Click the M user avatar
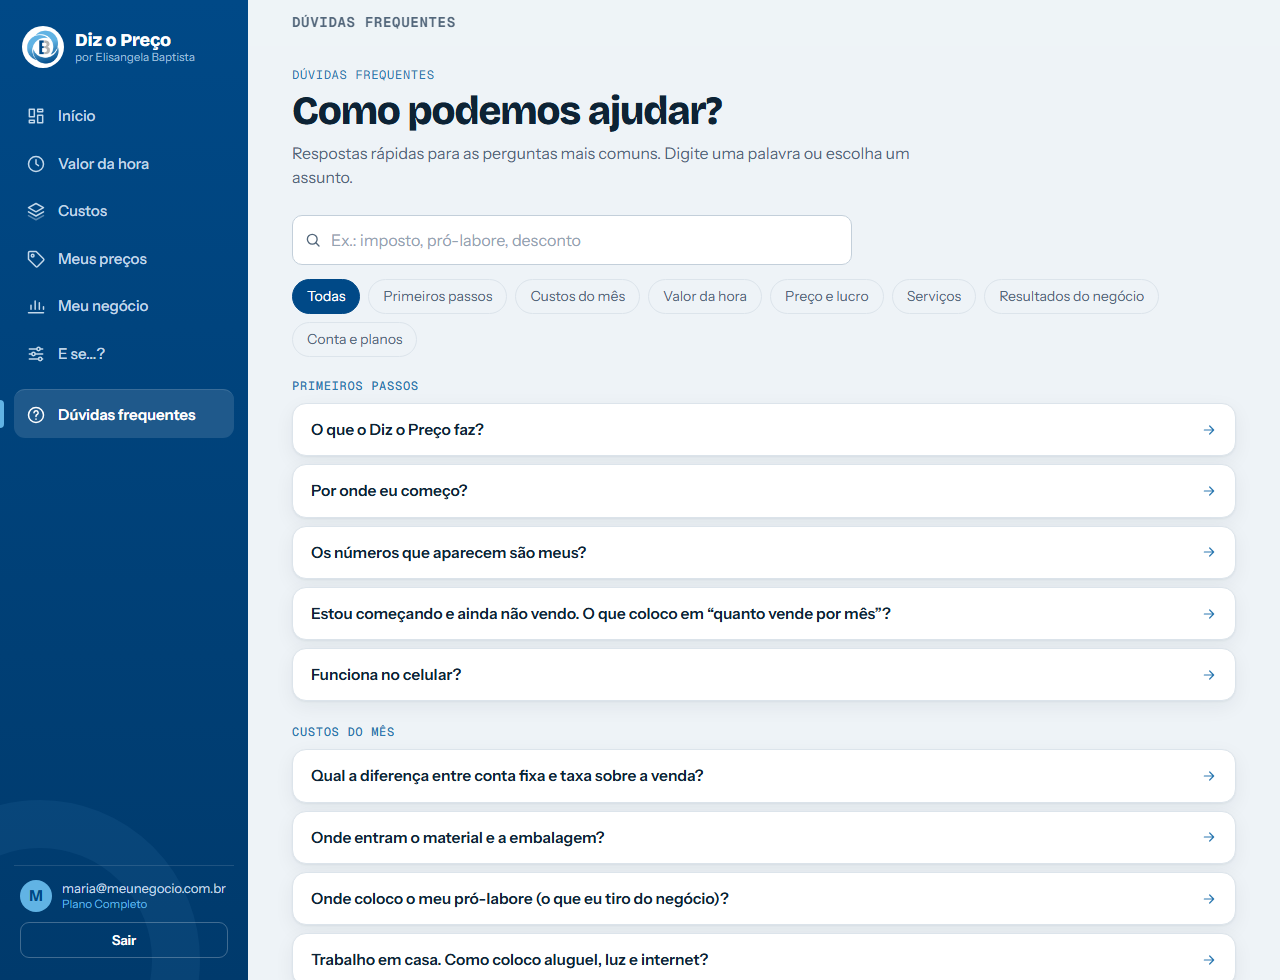Image resolution: width=1280 pixels, height=980 pixels. coord(36,895)
